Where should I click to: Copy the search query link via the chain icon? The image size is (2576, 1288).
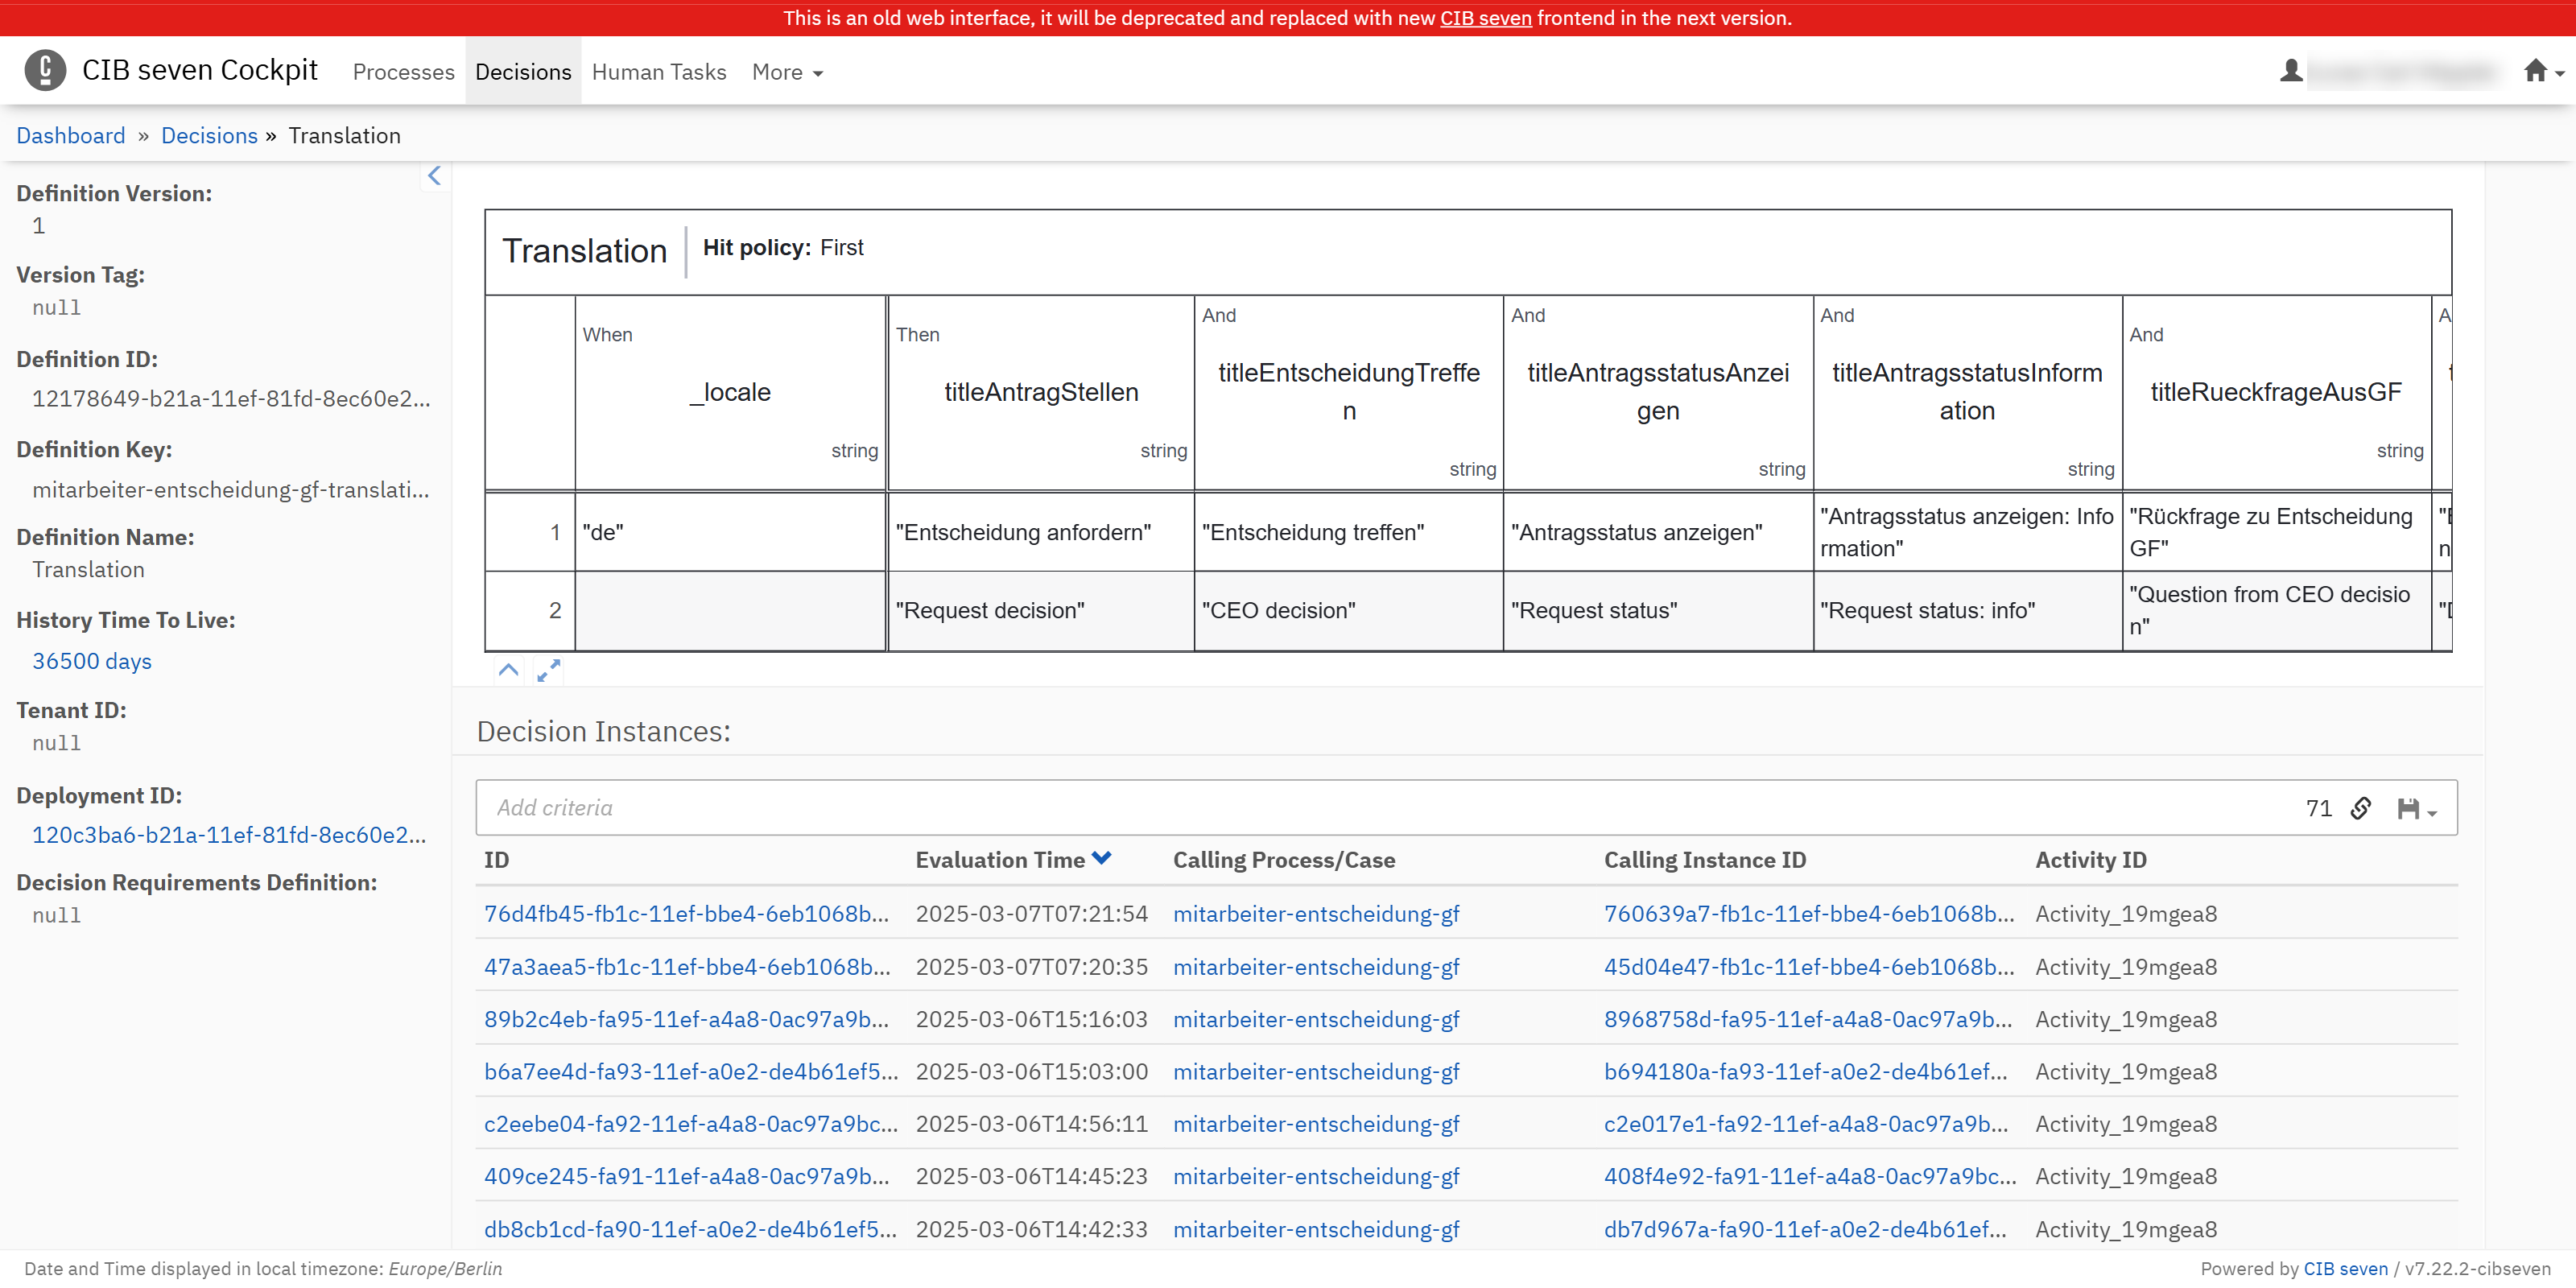pyautogui.click(x=2361, y=808)
